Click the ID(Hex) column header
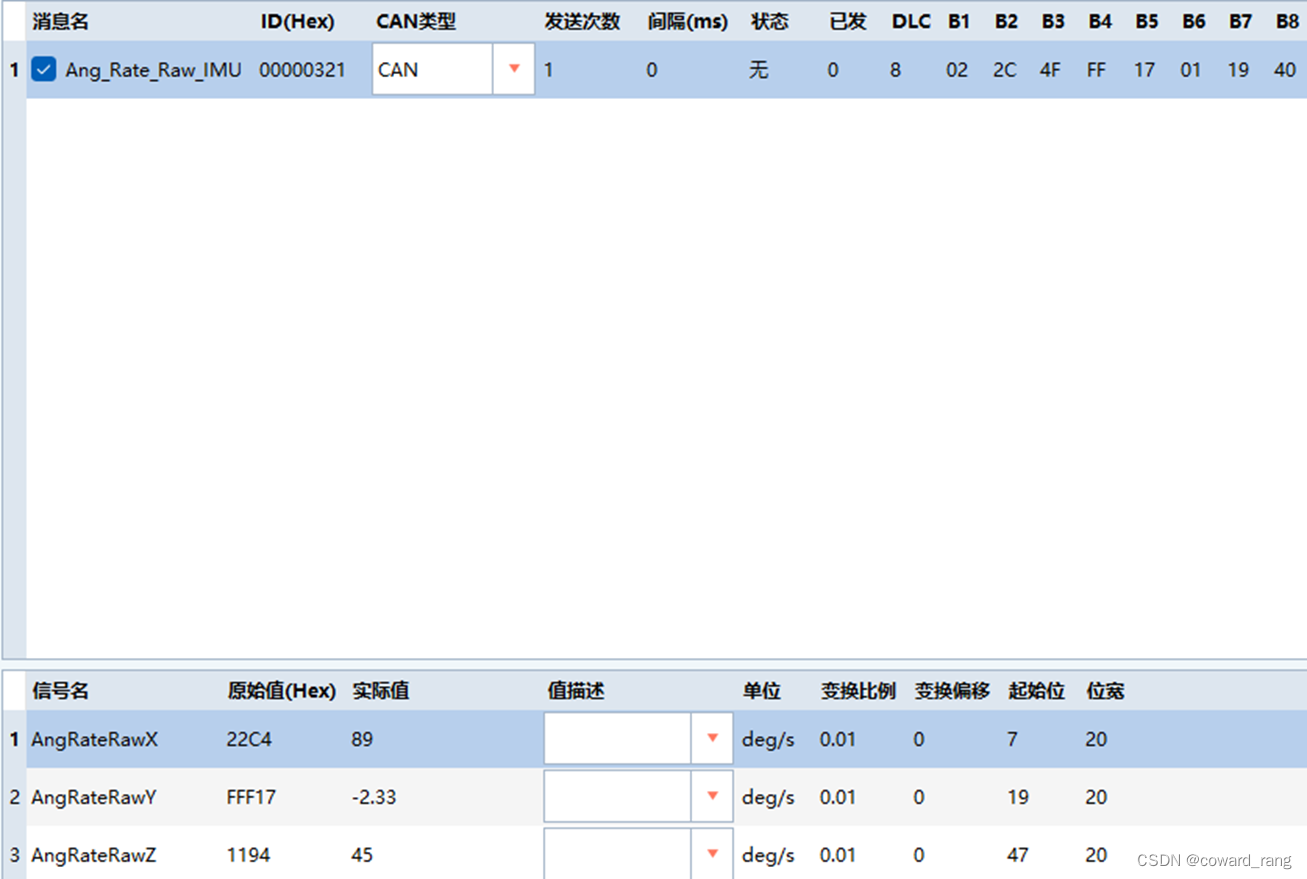Viewport: 1307px width, 879px height. pos(298,21)
